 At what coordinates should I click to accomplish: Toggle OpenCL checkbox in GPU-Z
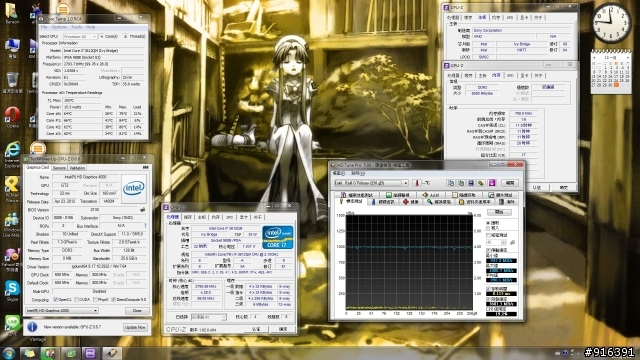[x=56, y=300]
